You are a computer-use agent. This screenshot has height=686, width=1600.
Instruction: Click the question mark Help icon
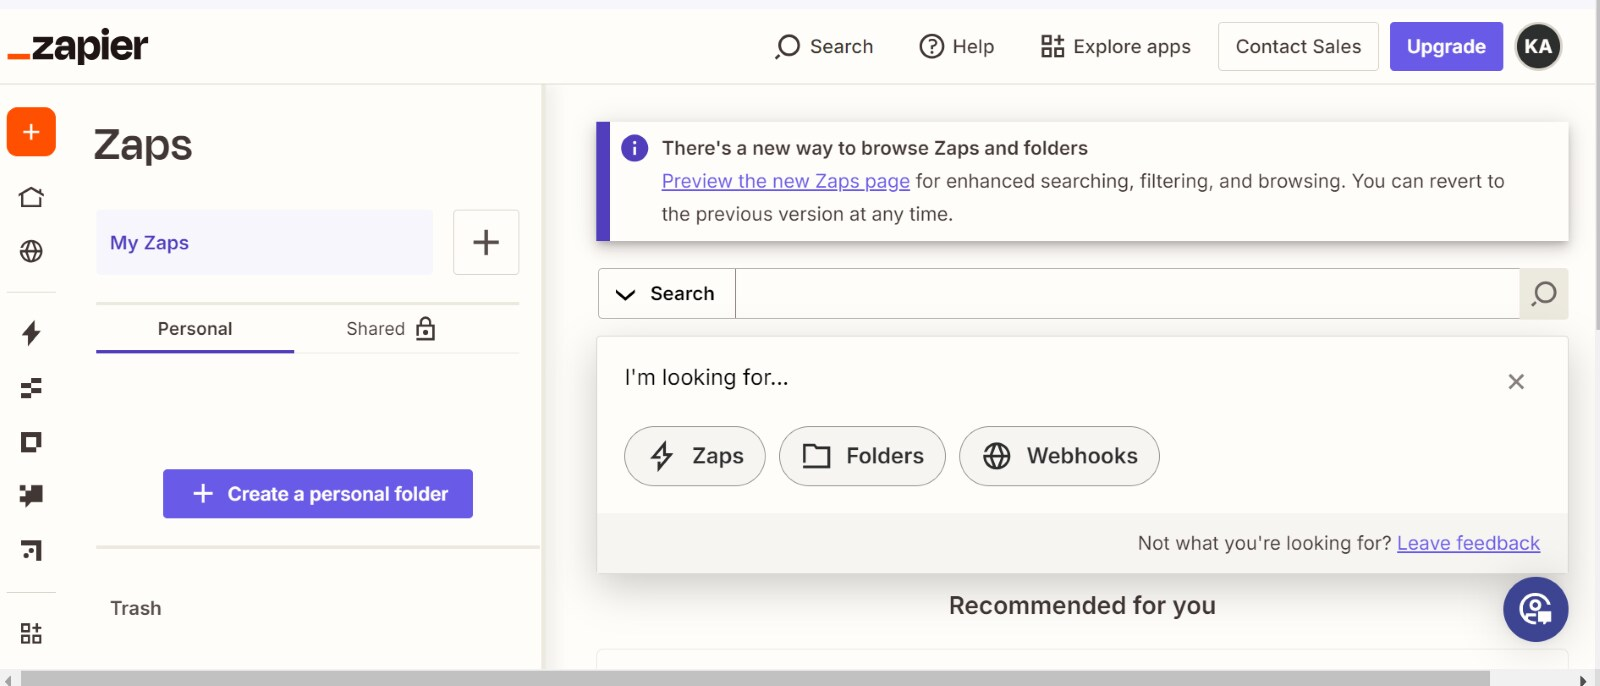(931, 47)
